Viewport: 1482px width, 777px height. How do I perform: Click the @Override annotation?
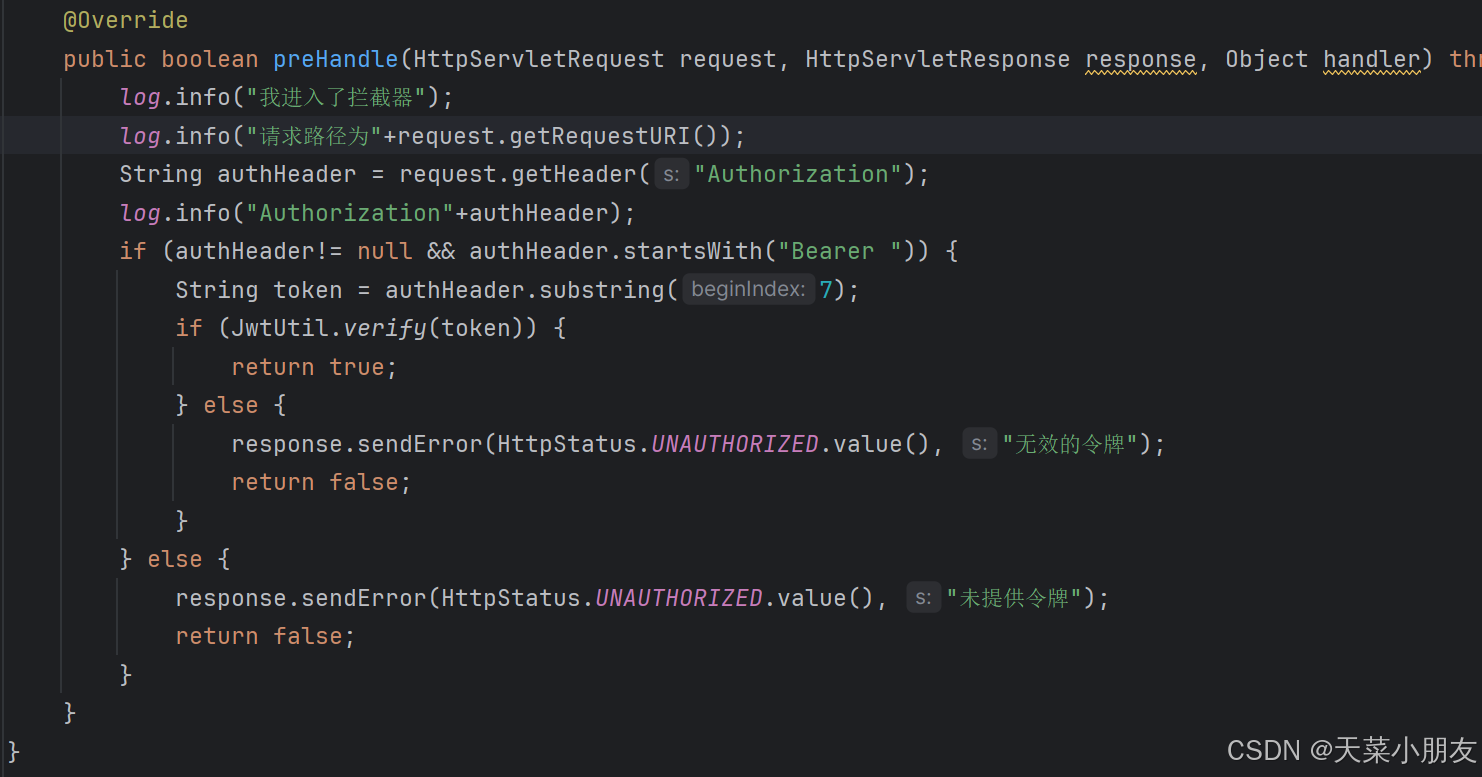coord(124,20)
